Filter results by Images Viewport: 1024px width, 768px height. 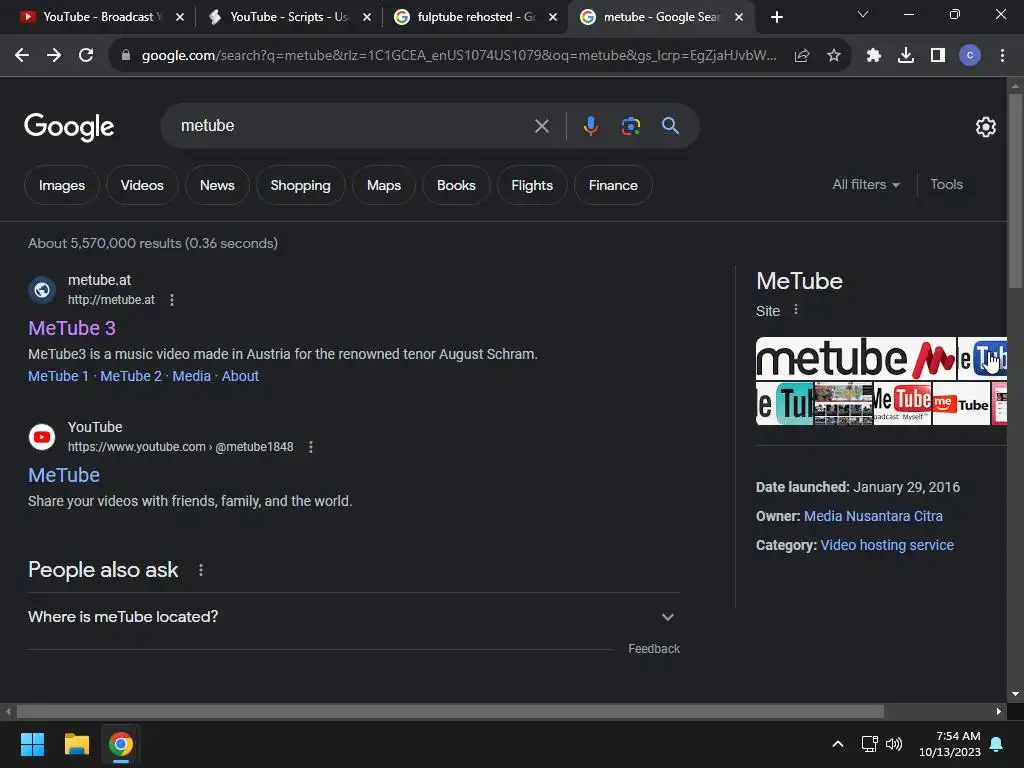coord(62,185)
